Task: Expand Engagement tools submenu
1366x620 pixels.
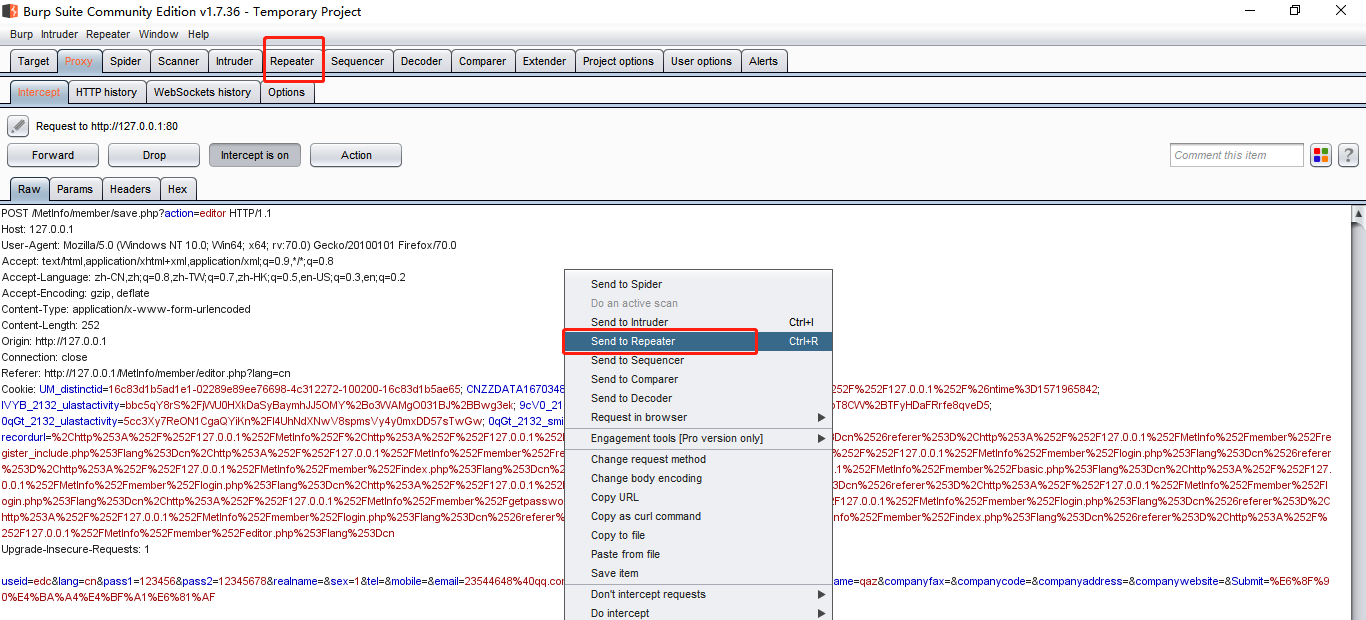Action: click(698, 438)
